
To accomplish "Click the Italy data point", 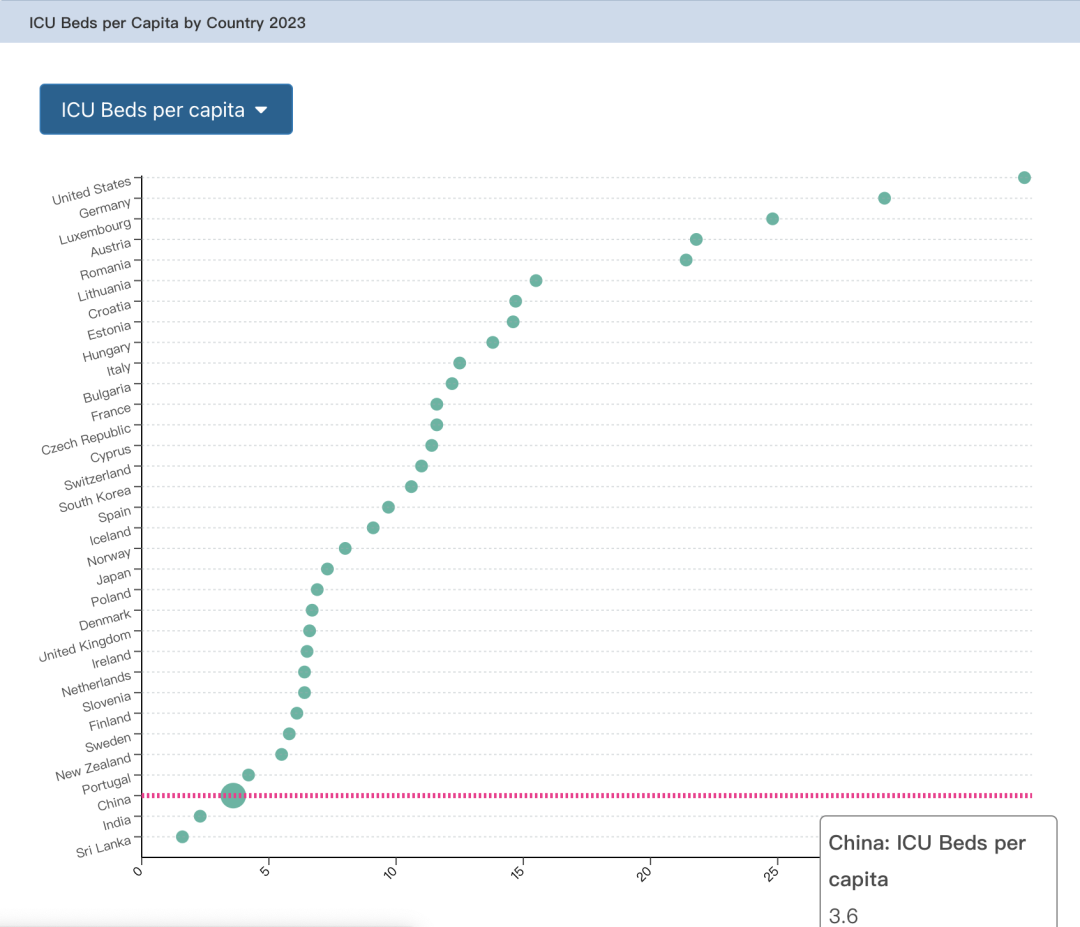I will point(459,363).
